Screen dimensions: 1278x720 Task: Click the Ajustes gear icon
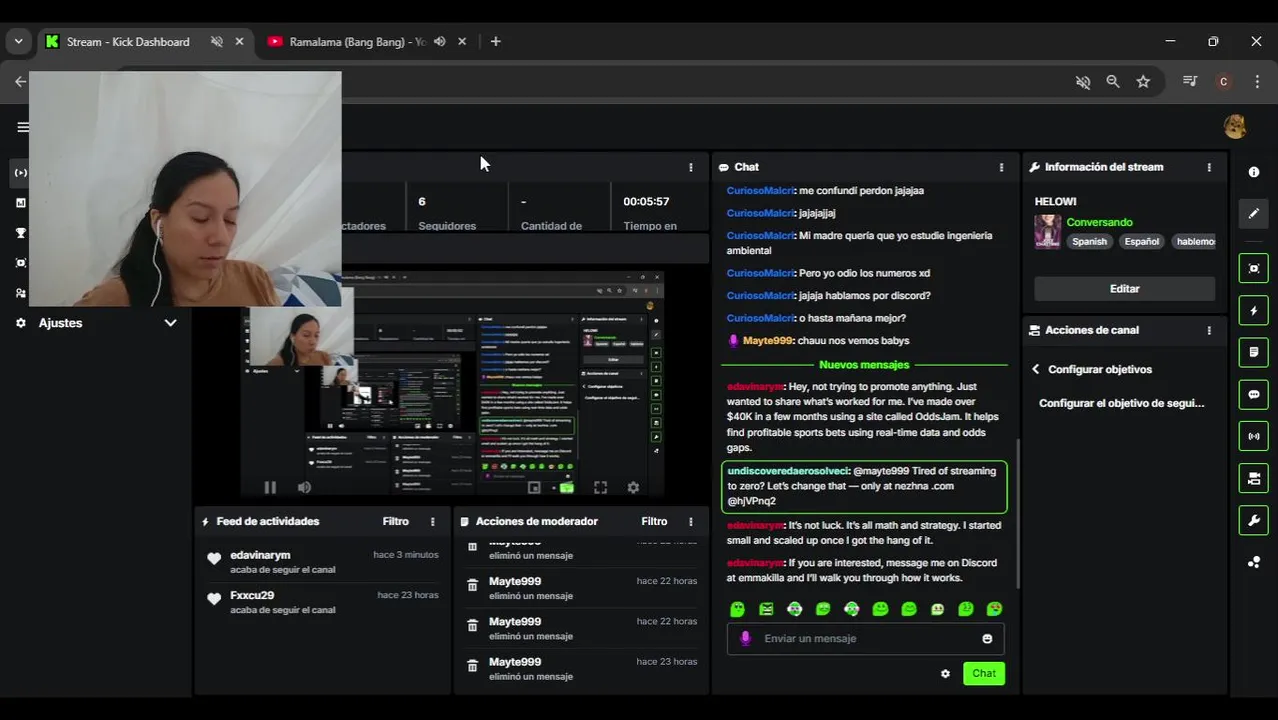tap(21, 323)
